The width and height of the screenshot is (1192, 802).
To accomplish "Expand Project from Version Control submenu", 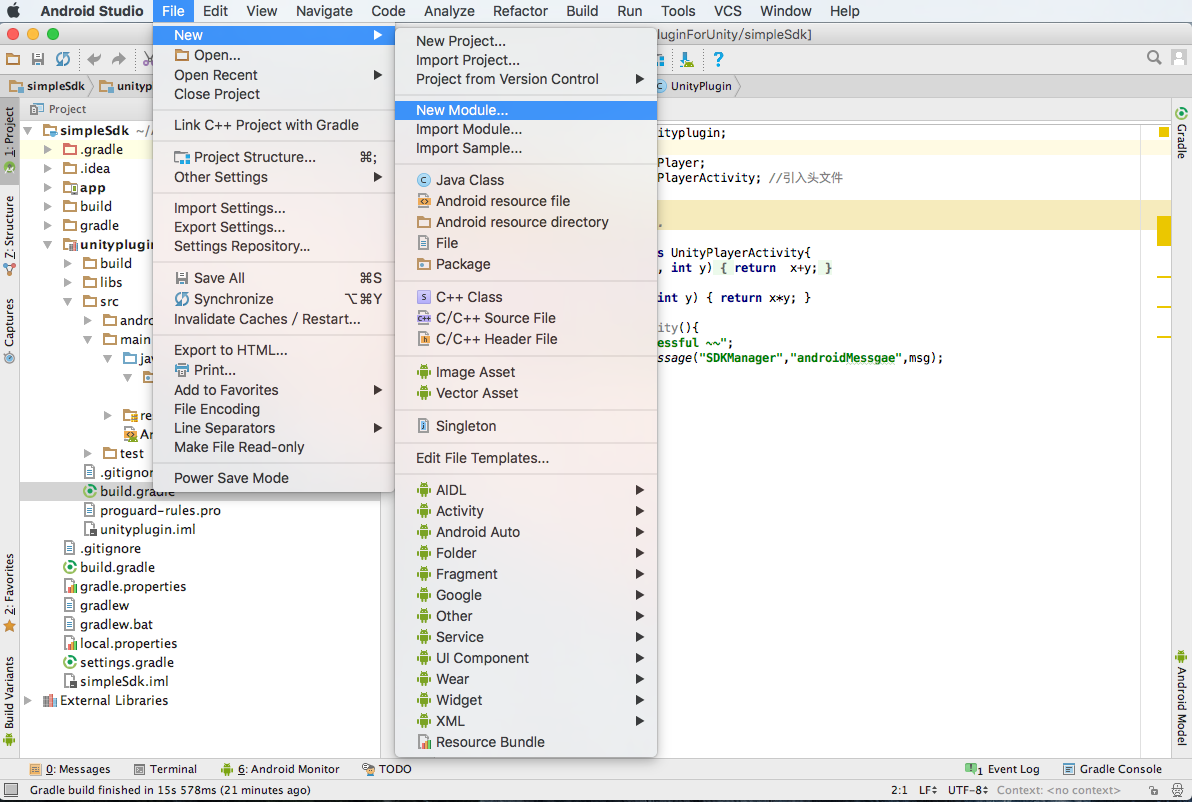I will coord(526,79).
